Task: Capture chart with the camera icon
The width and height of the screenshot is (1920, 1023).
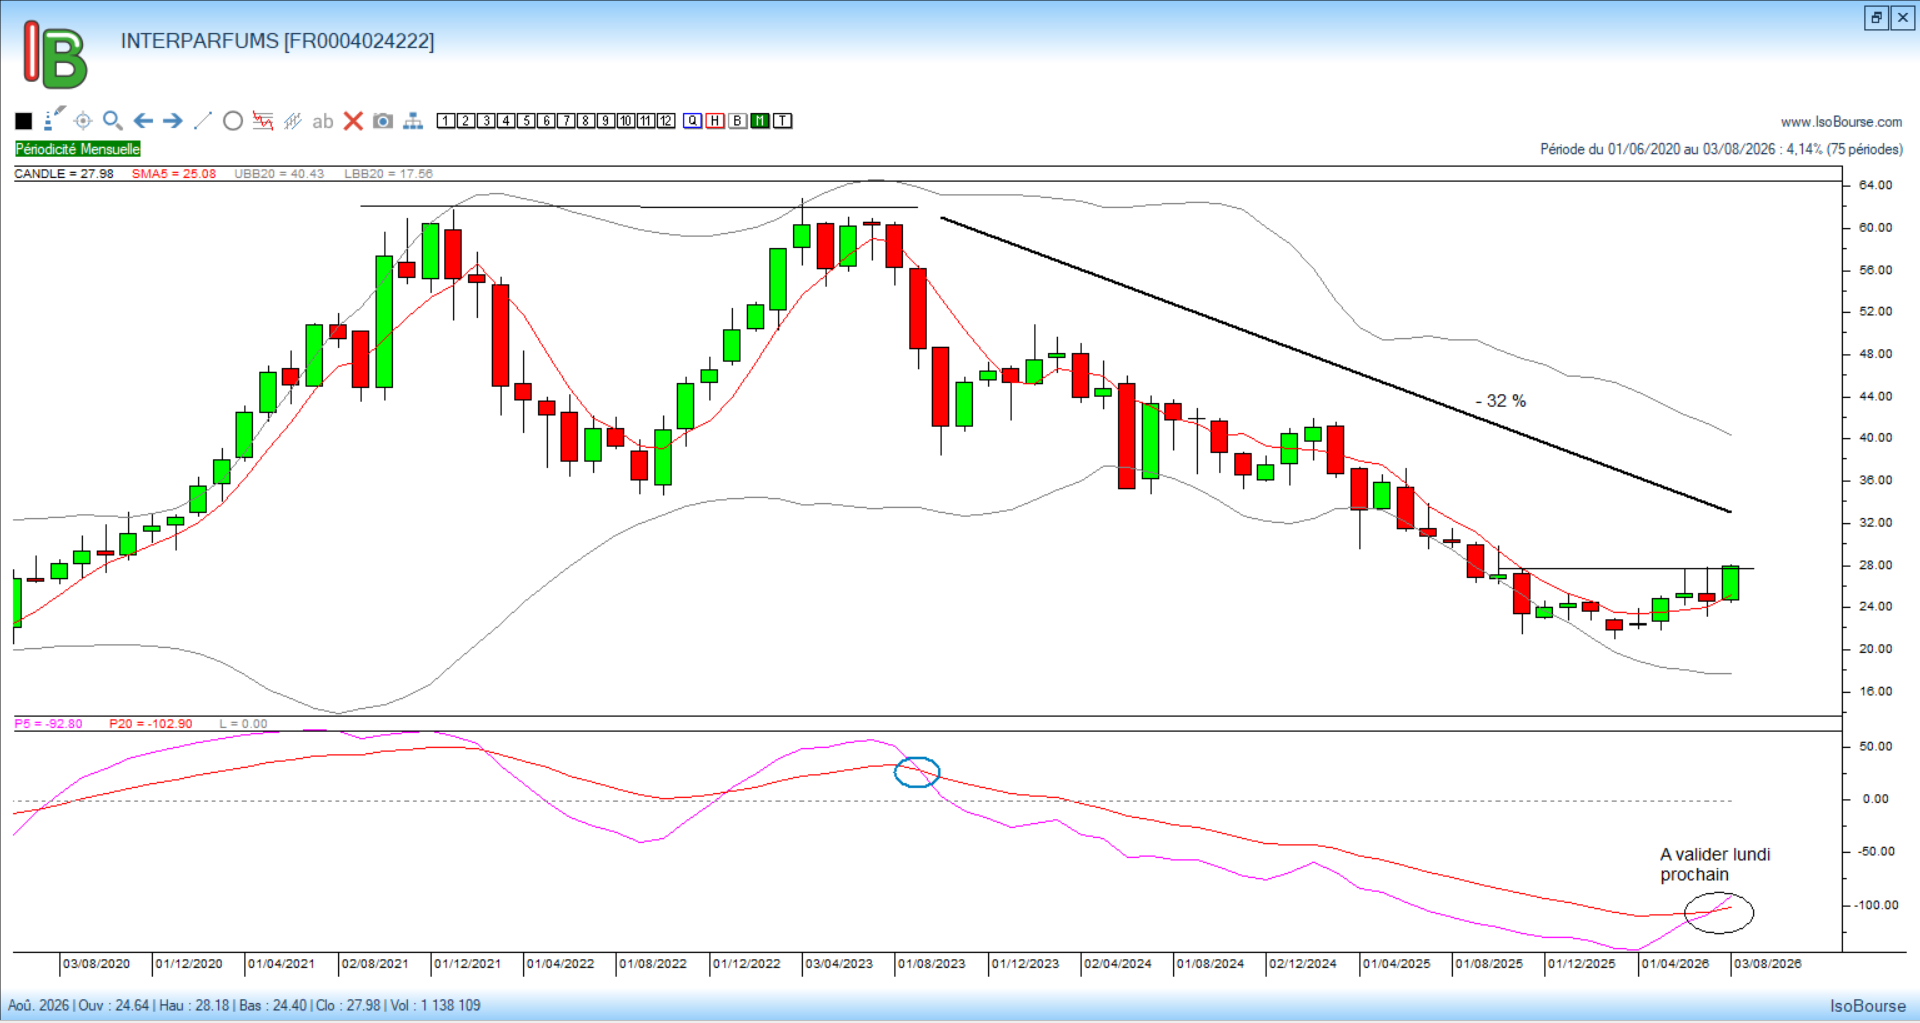Action: pyautogui.click(x=383, y=121)
